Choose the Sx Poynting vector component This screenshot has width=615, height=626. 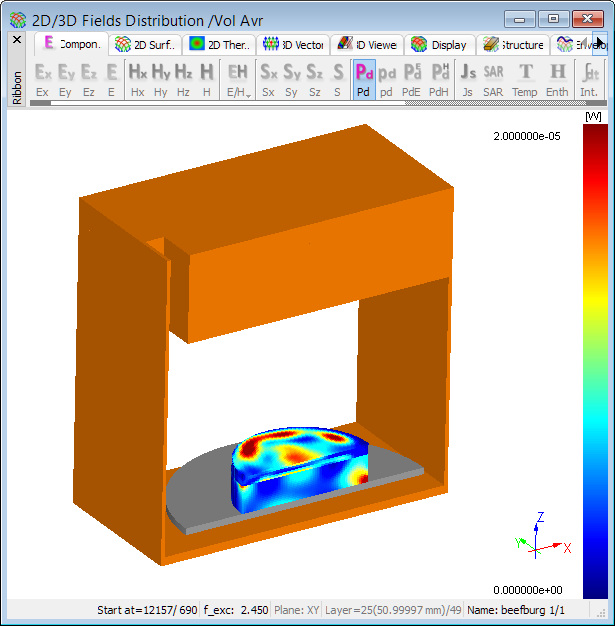point(269,78)
